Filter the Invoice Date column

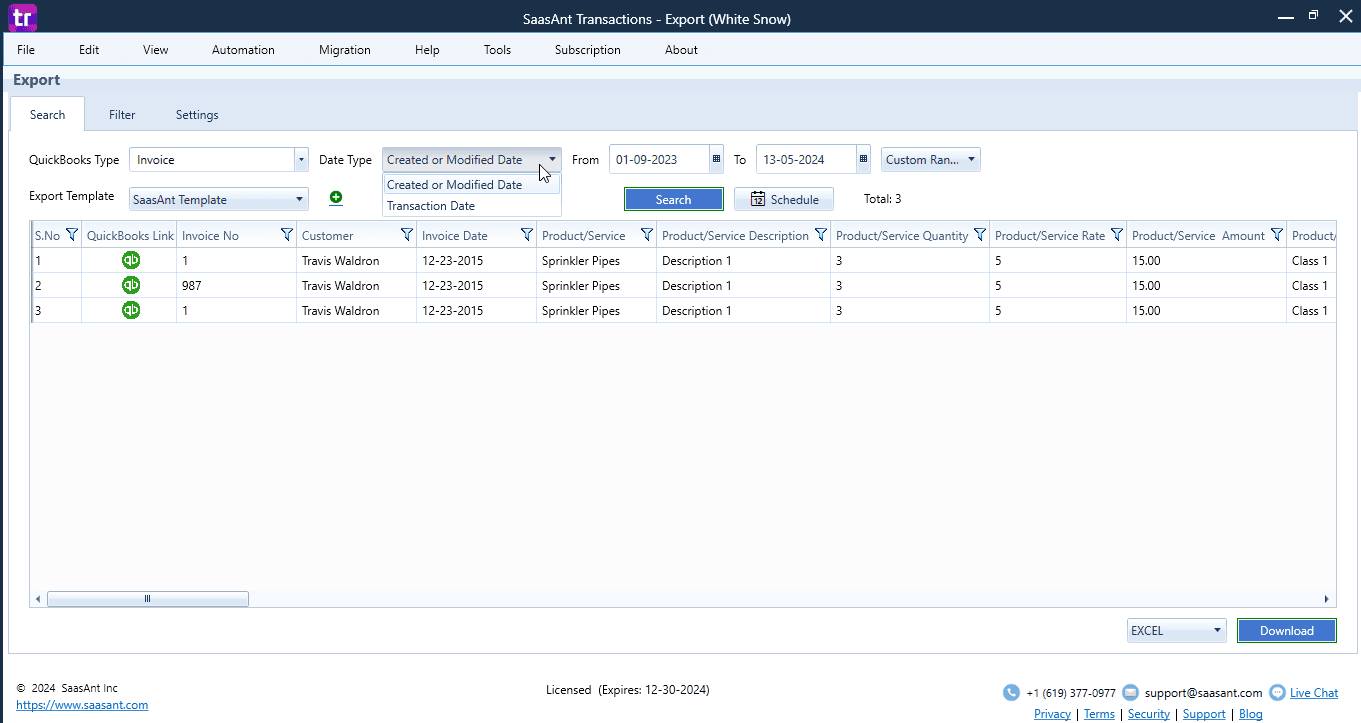[527, 235]
